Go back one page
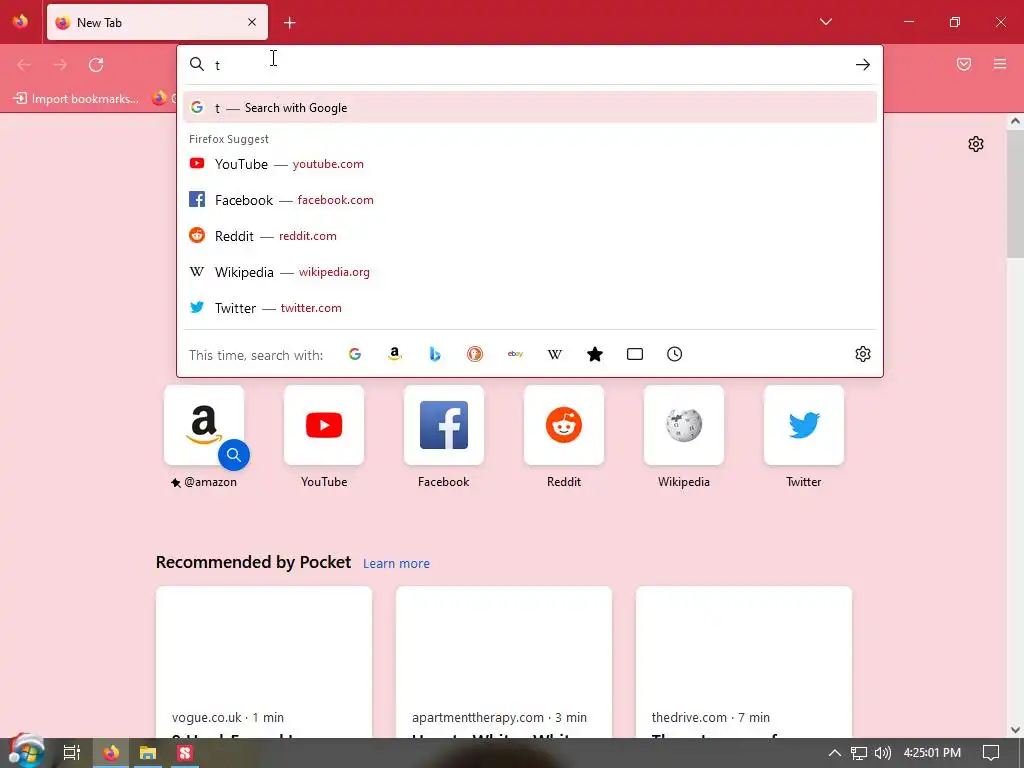Viewport: 1024px width, 768px height. click(24, 65)
